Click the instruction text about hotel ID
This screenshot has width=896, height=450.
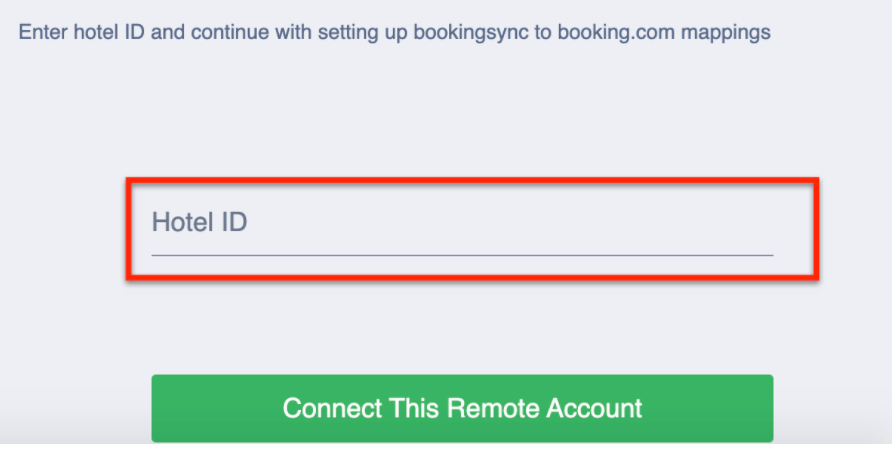click(x=395, y=32)
